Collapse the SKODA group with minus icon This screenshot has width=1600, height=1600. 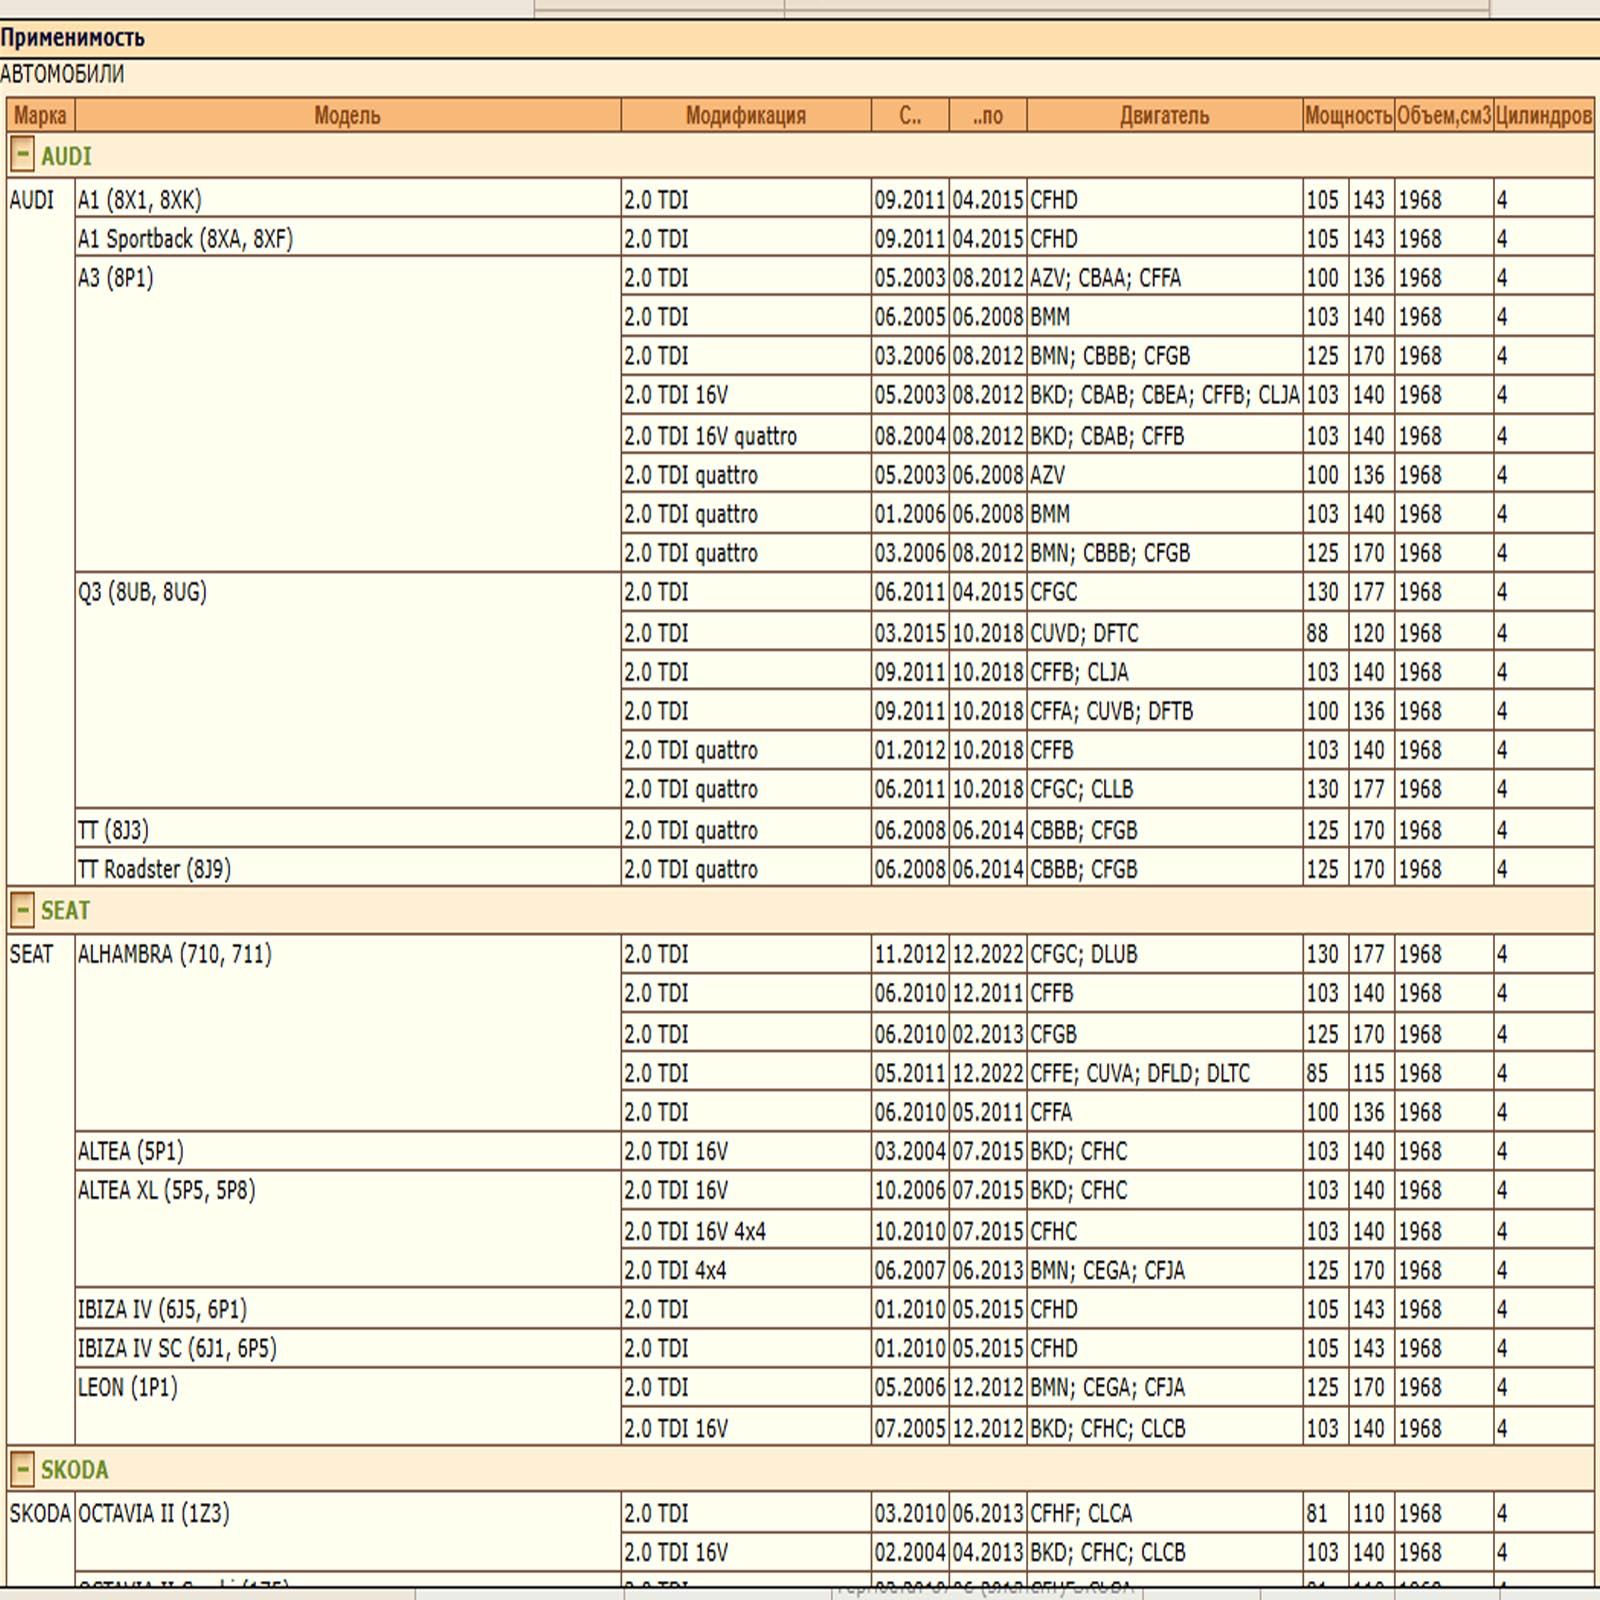pyautogui.click(x=22, y=1469)
